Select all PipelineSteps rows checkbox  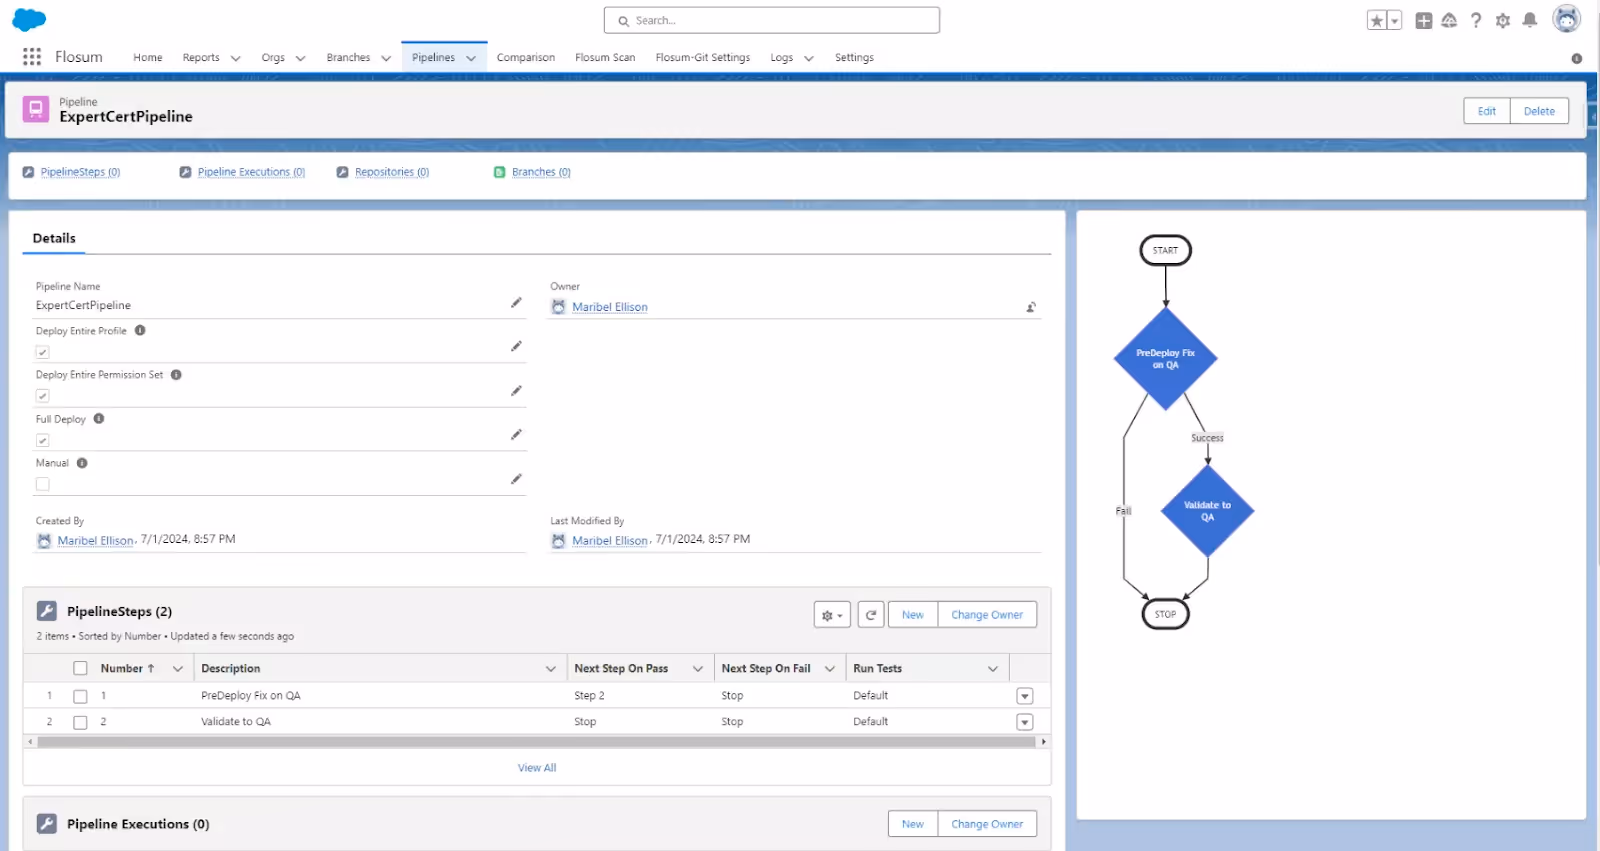(x=80, y=668)
